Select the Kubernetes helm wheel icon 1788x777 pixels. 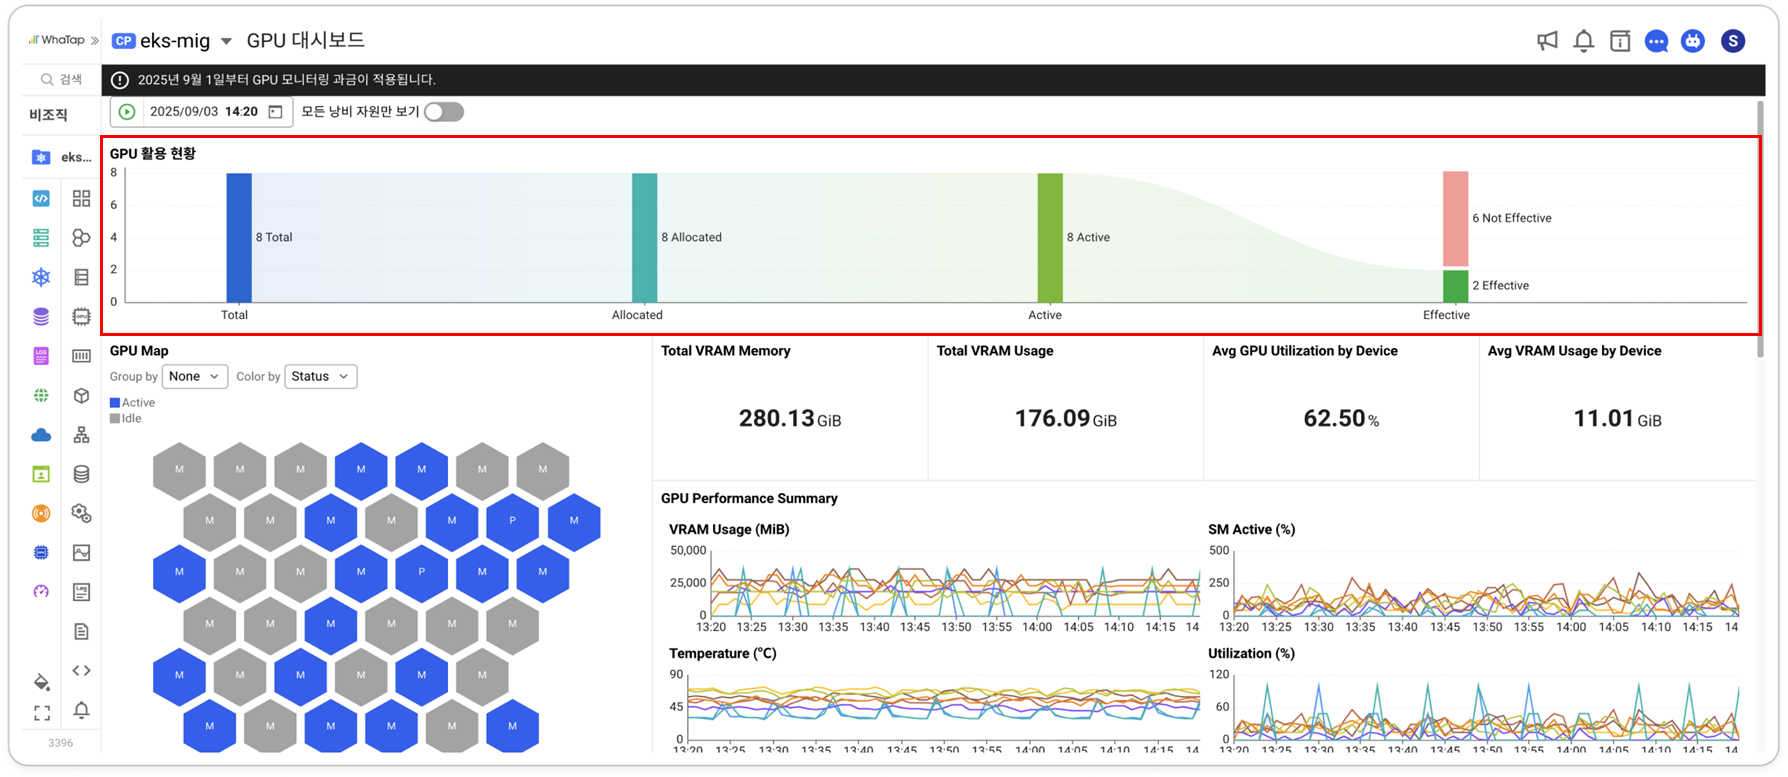(x=41, y=277)
